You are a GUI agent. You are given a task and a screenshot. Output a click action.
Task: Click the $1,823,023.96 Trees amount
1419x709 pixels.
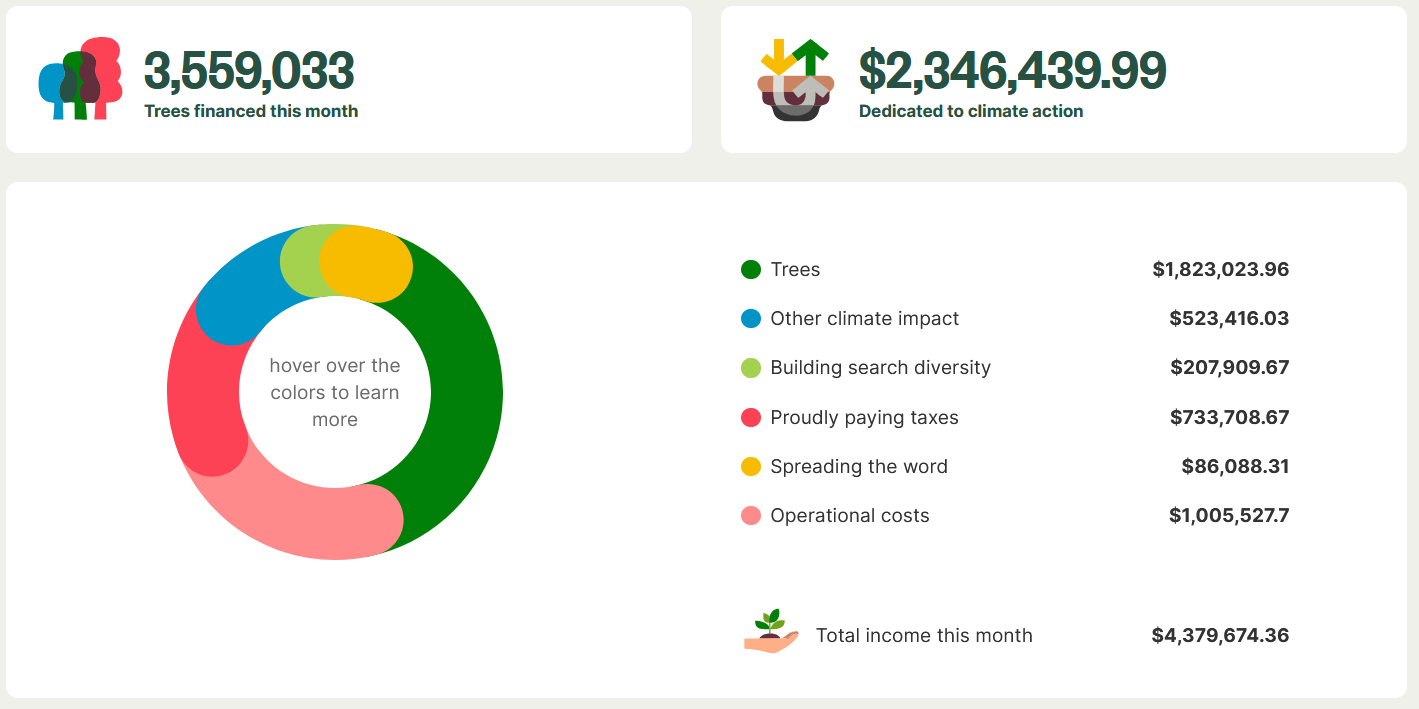[x=1220, y=269]
